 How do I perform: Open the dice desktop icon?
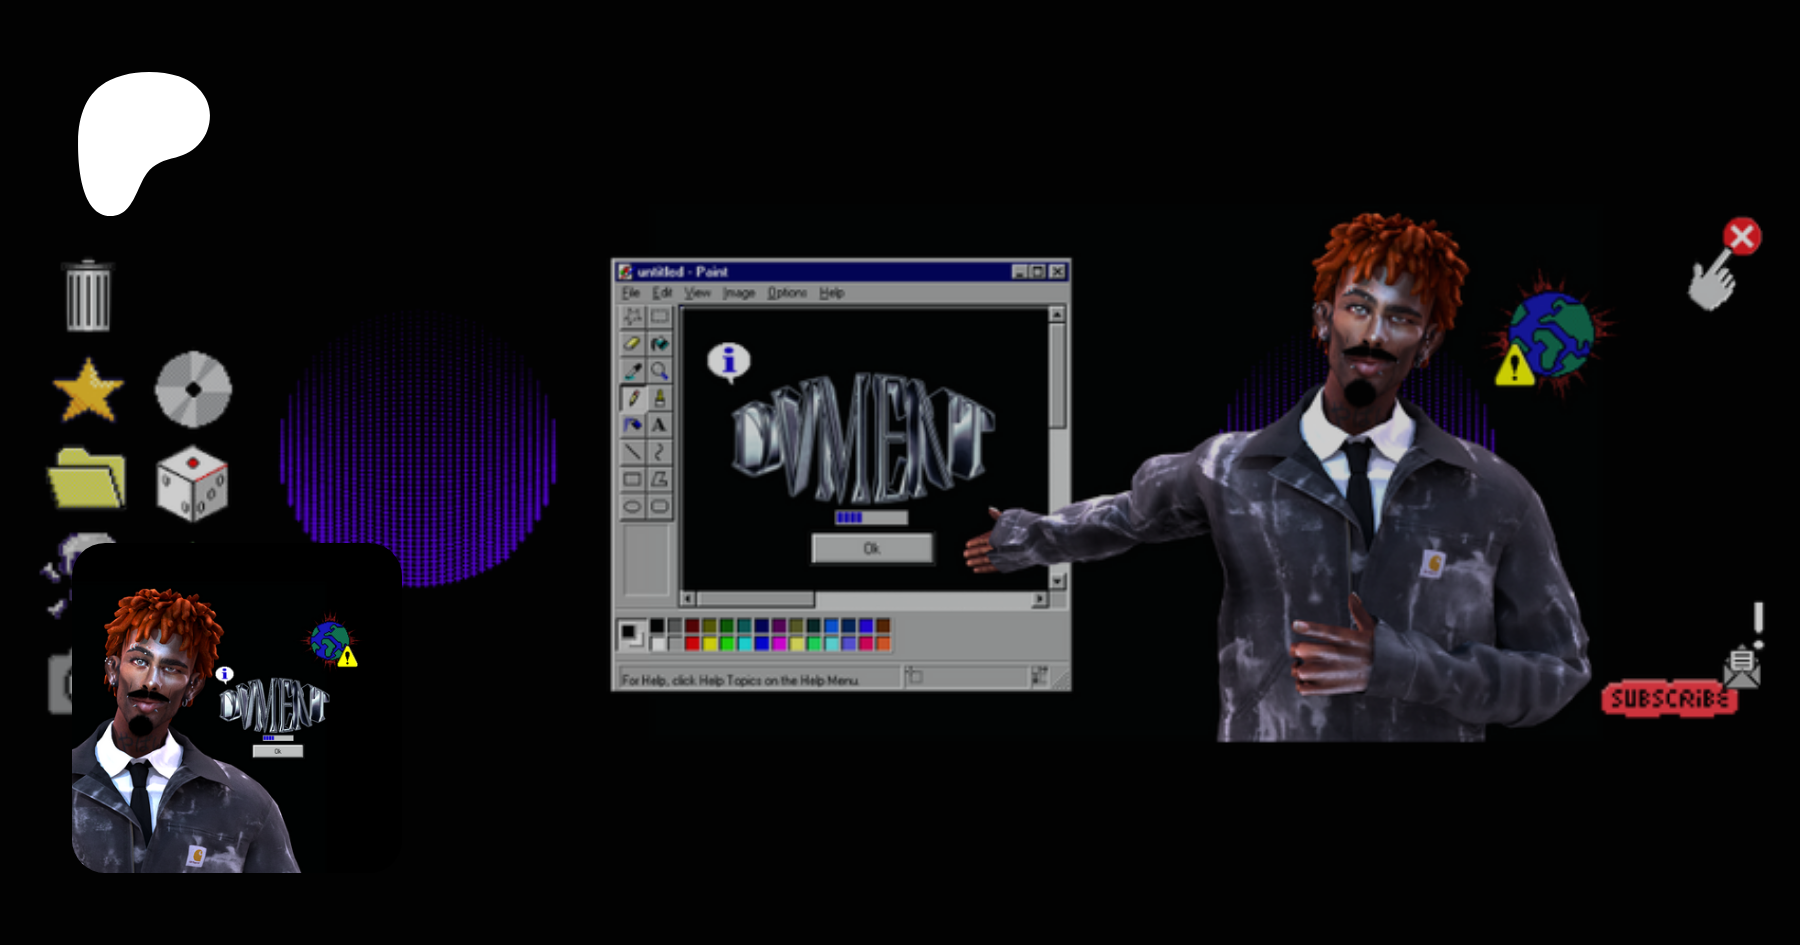tap(192, 483)
